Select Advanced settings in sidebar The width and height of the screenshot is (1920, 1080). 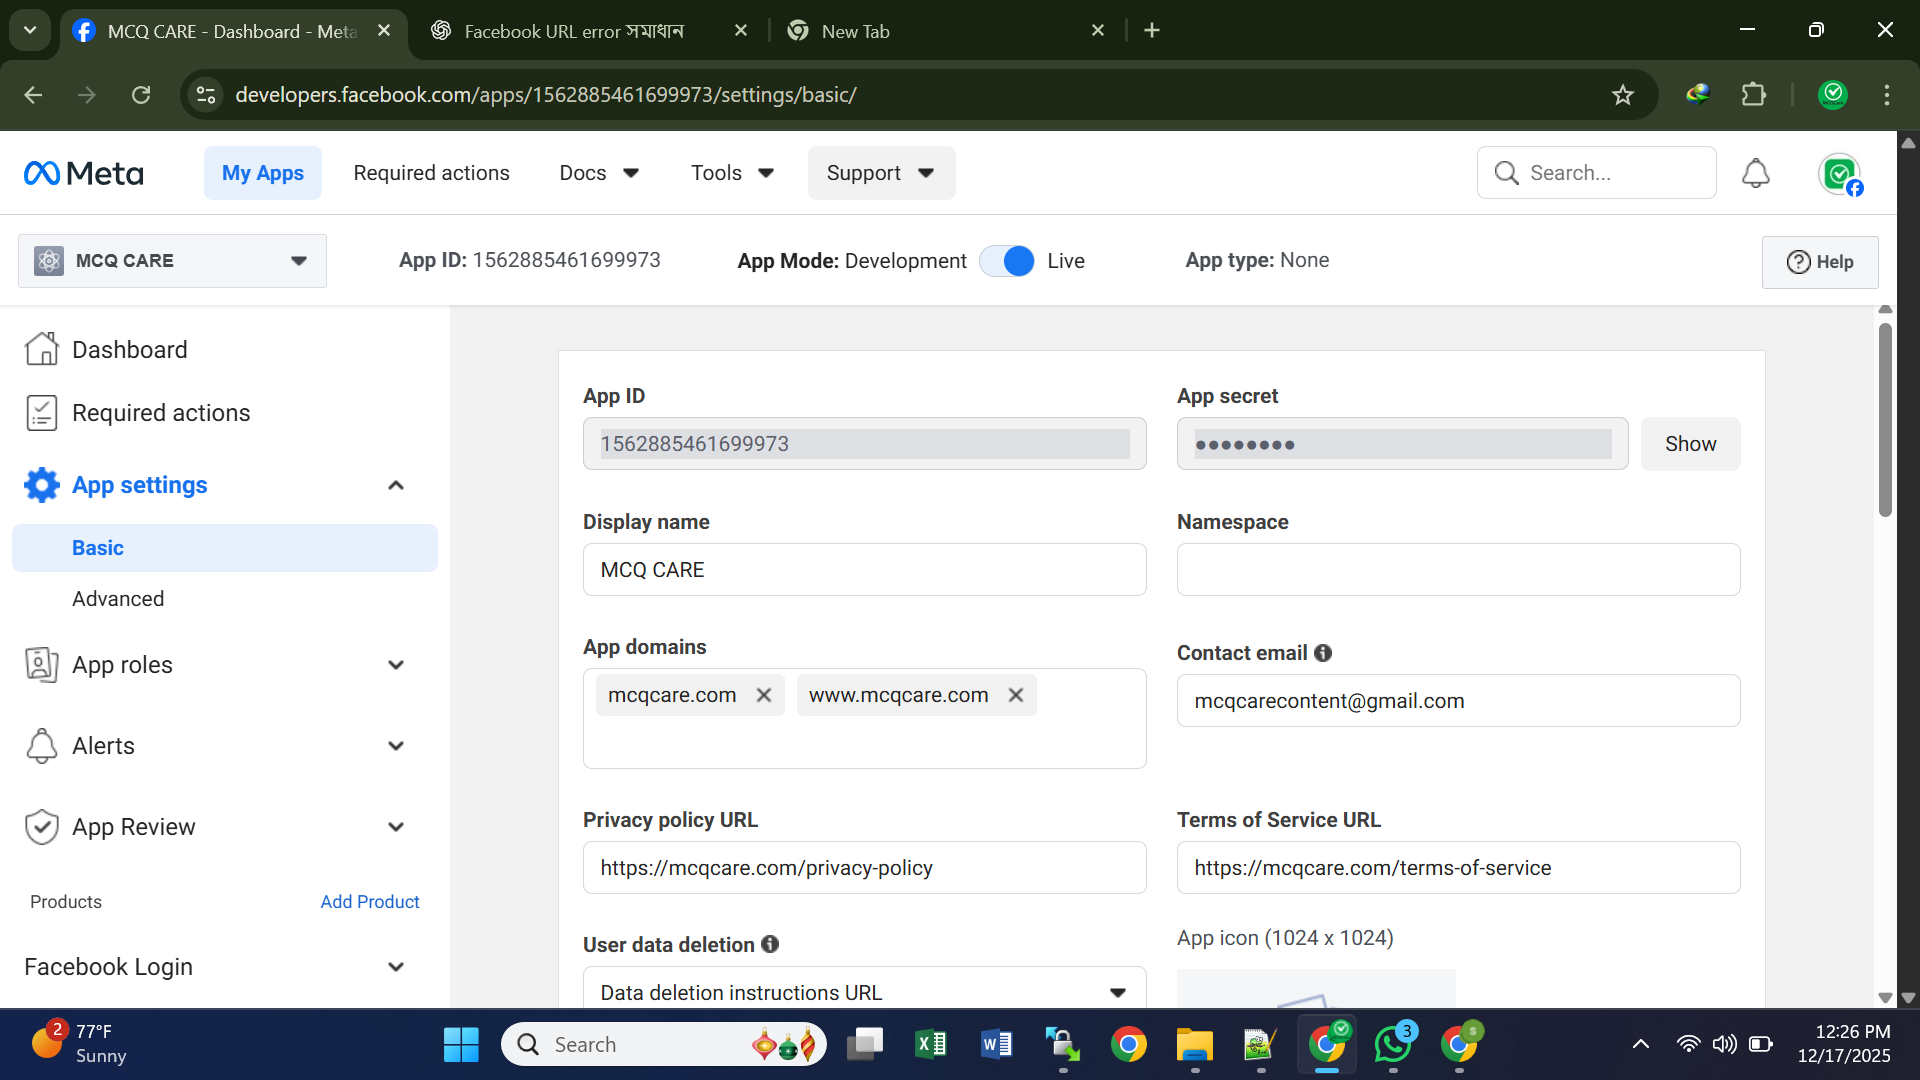(x=118, y=599)
